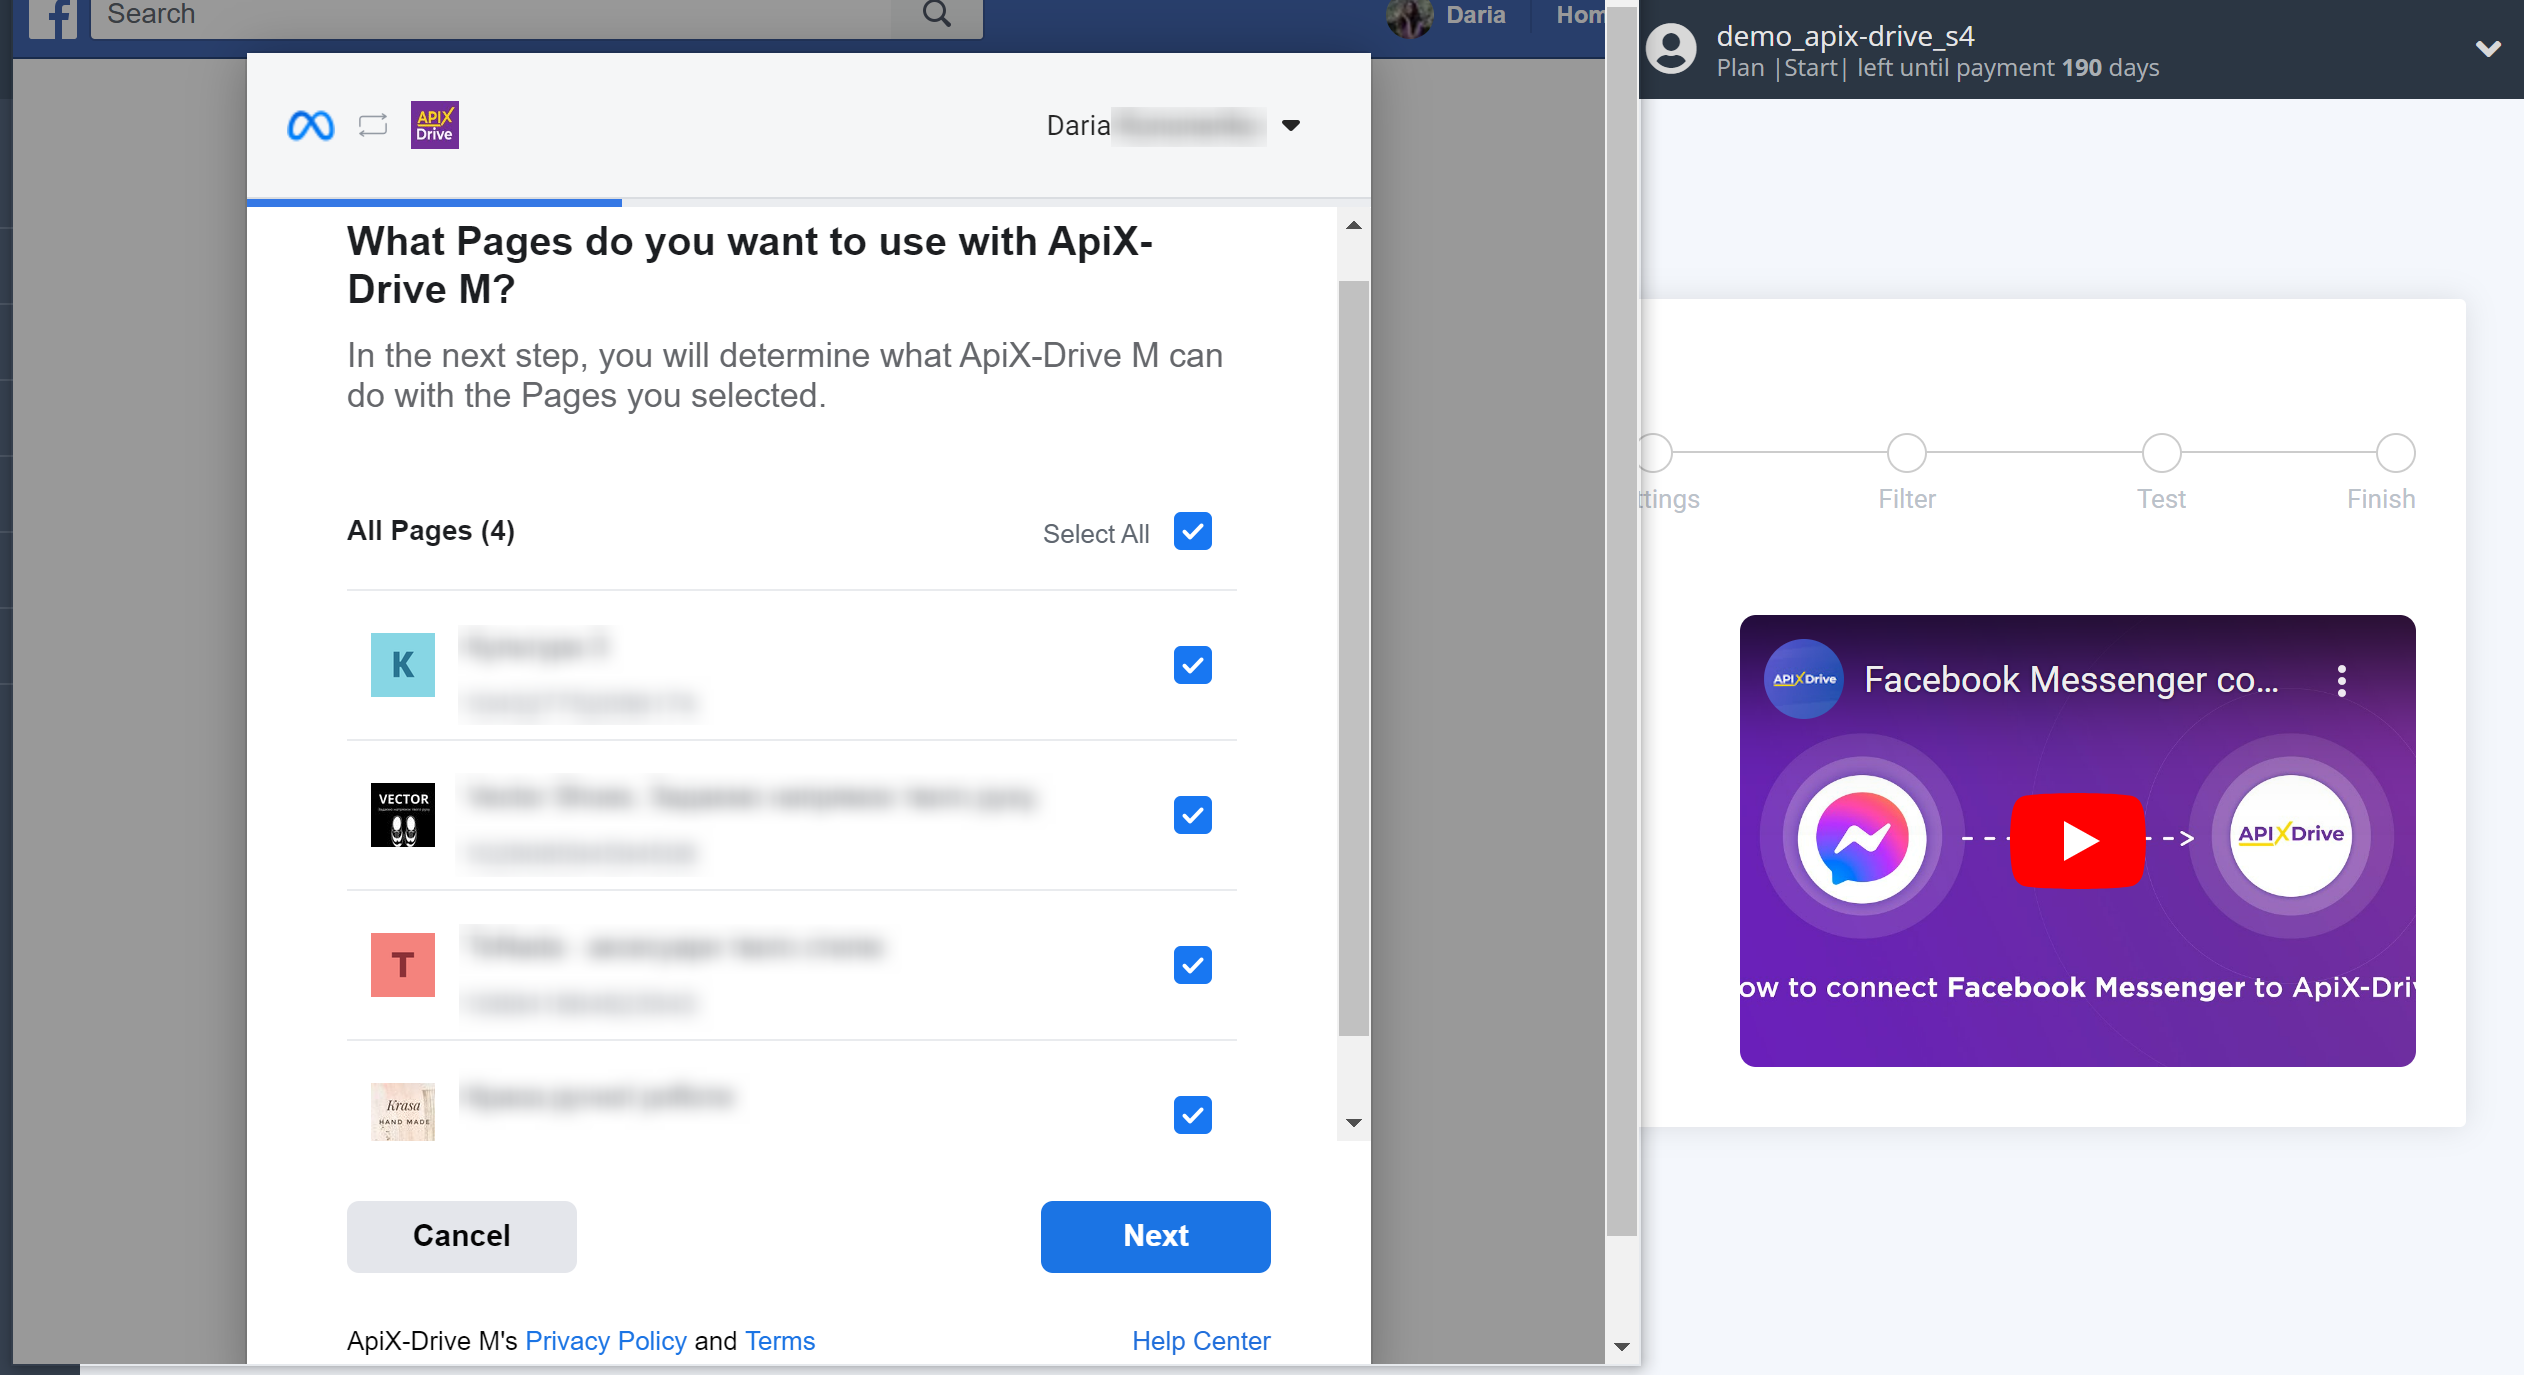
Task: Open the Help Center link
Action: tap(1201, 1341)
